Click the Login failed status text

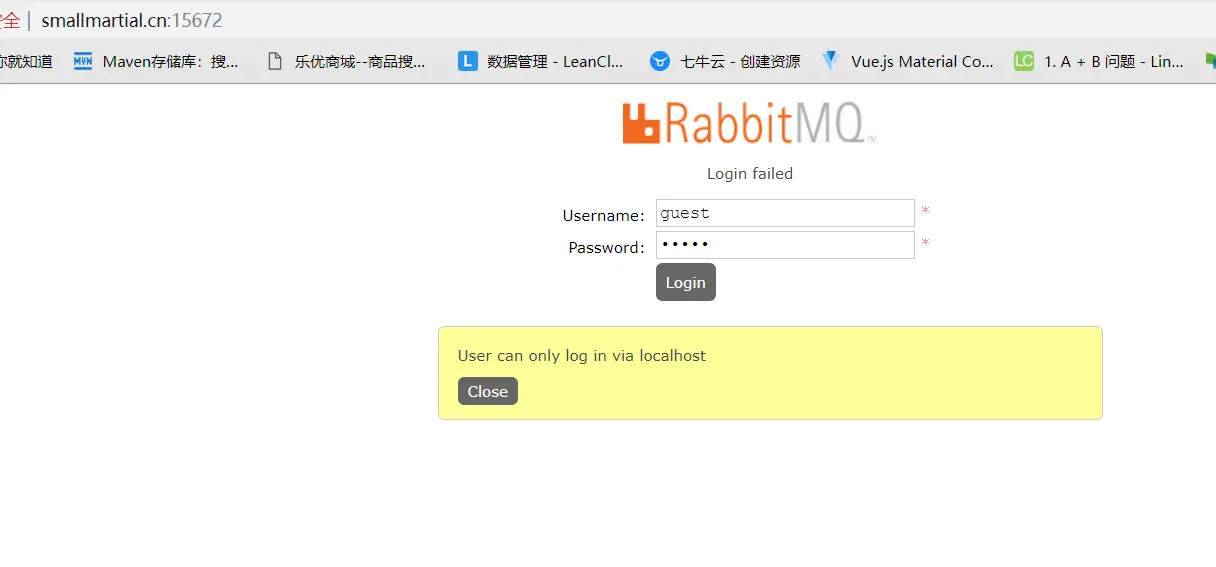[750, 174]
